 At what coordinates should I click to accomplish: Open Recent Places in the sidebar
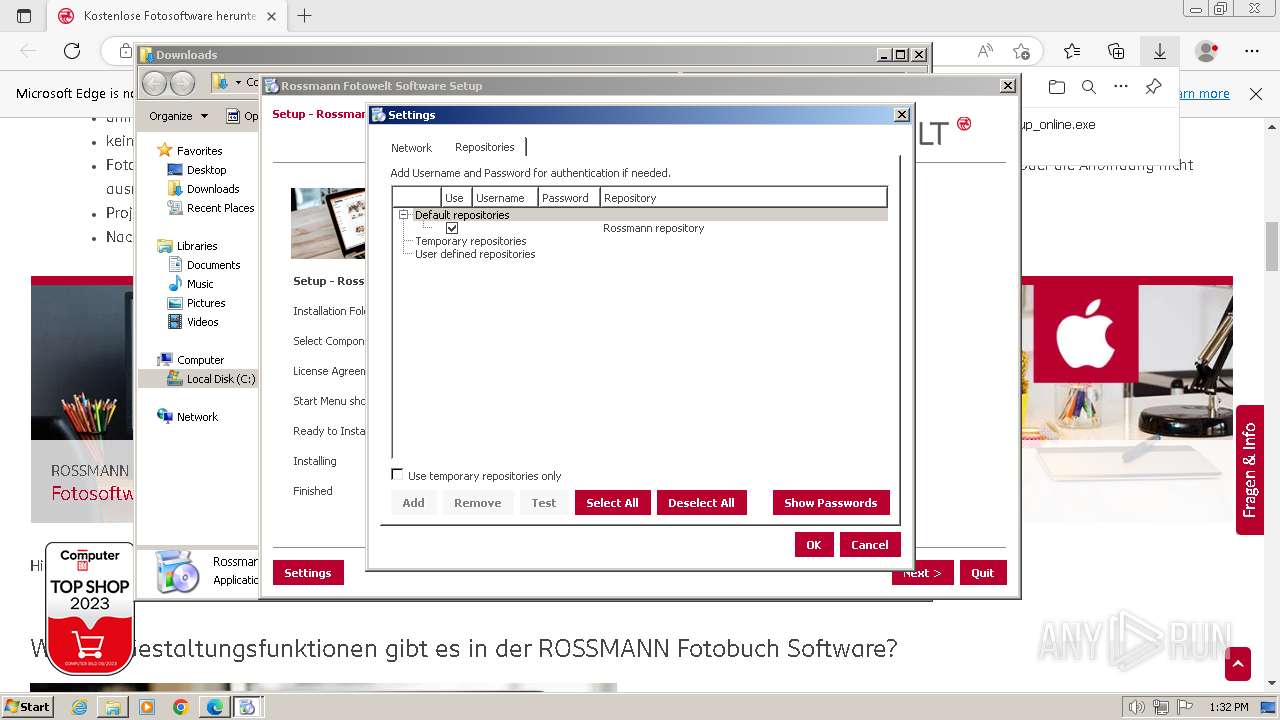pos(220,208)
